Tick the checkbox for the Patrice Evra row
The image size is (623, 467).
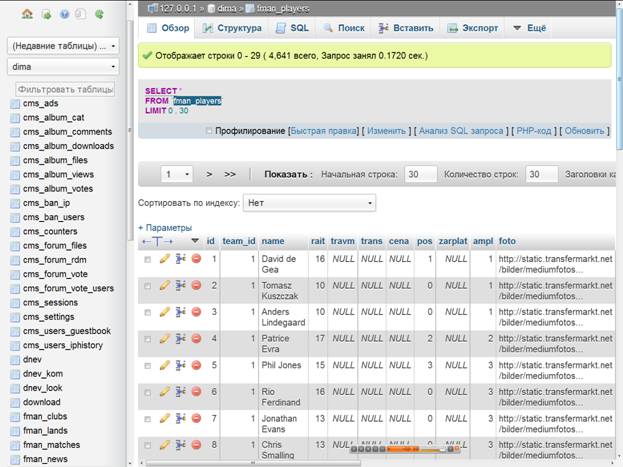pos(148,339)
